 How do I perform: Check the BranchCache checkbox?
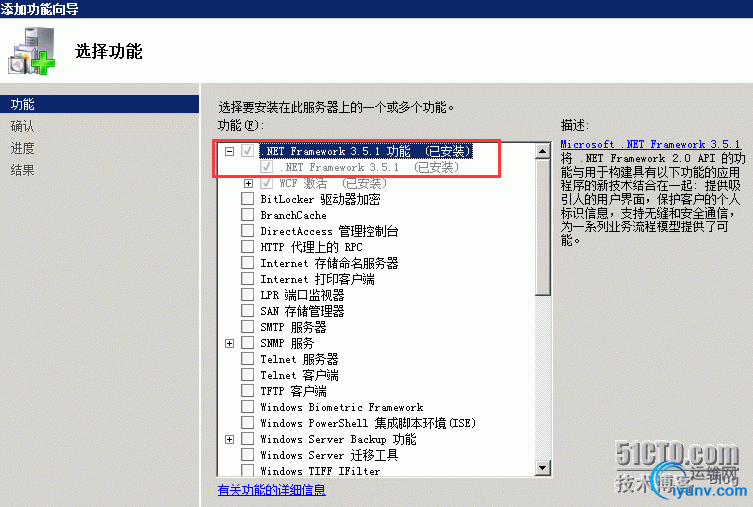click(247, 215)
